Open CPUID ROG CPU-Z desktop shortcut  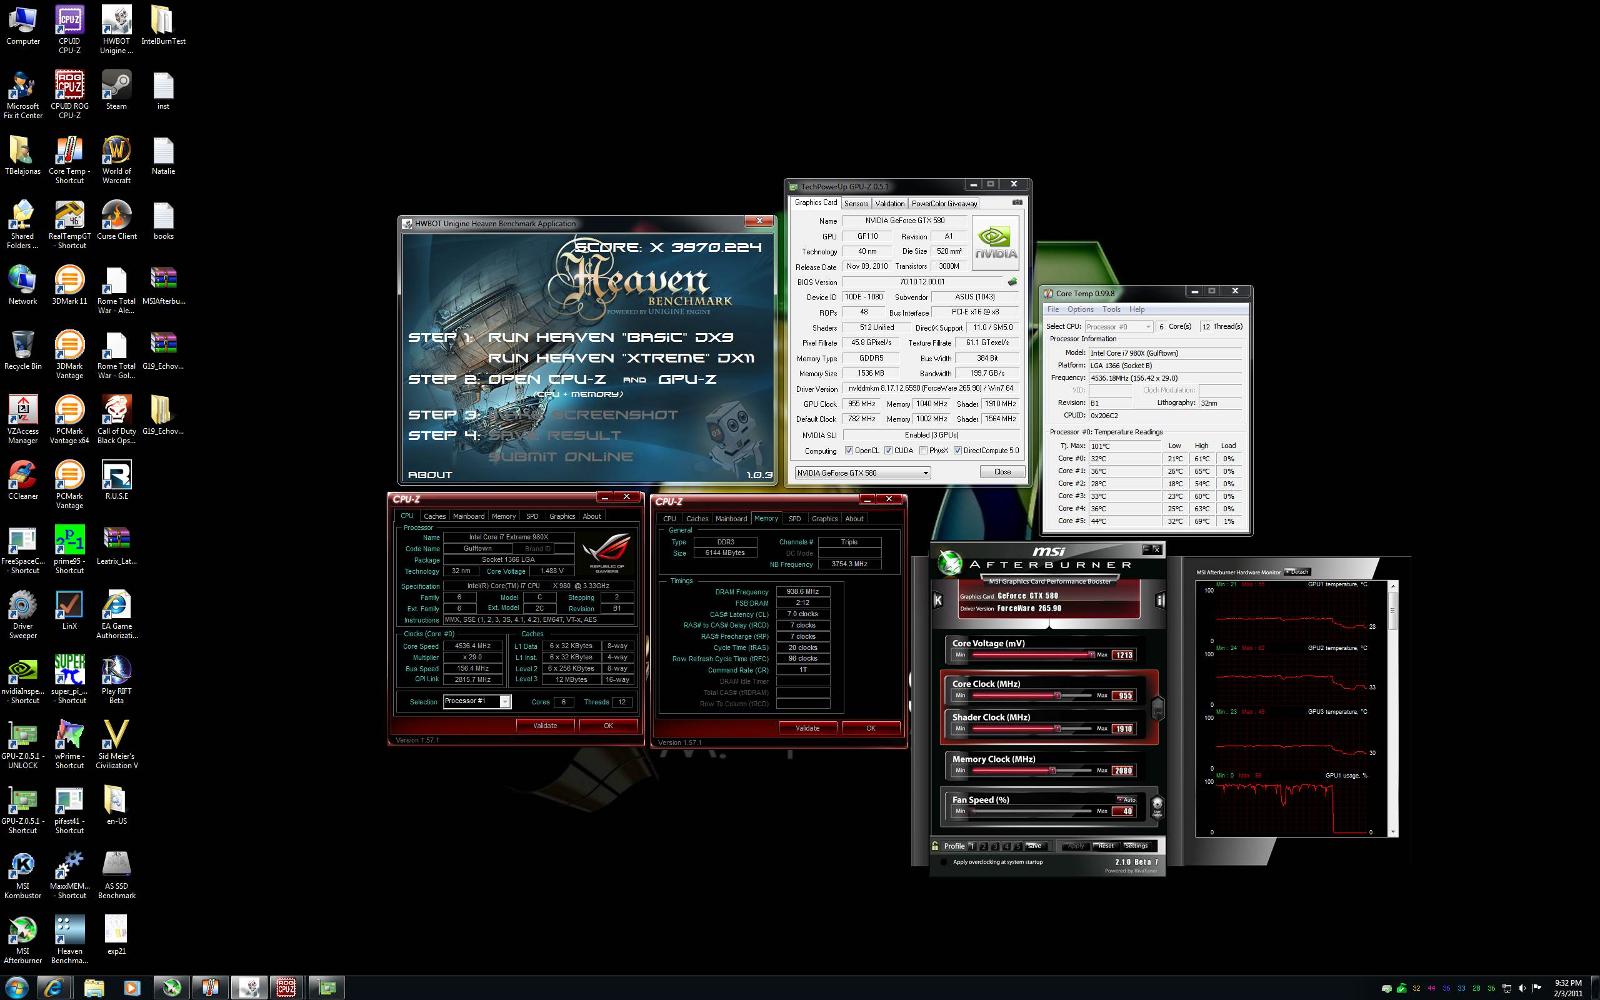69,94
